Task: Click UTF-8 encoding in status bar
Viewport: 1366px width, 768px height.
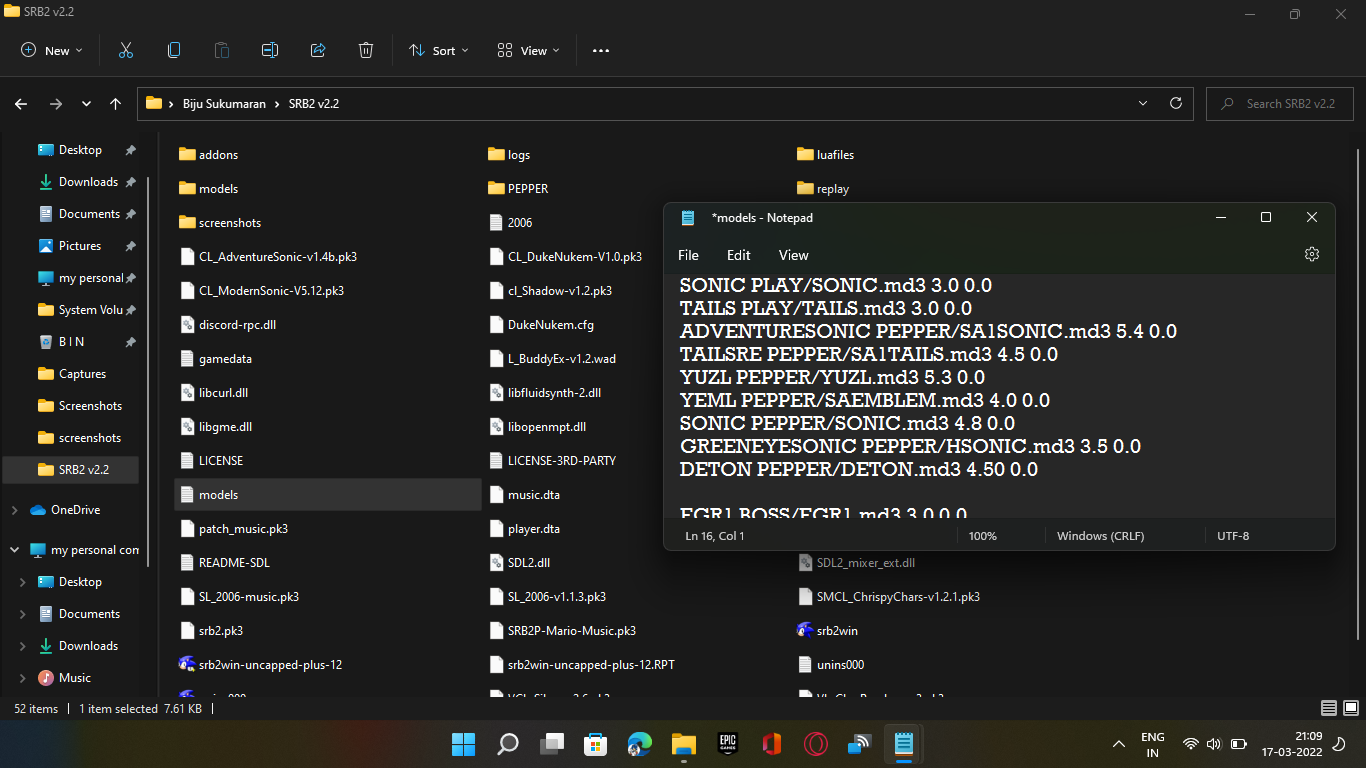Action: pyautogui.click(x=1233, y=536)
